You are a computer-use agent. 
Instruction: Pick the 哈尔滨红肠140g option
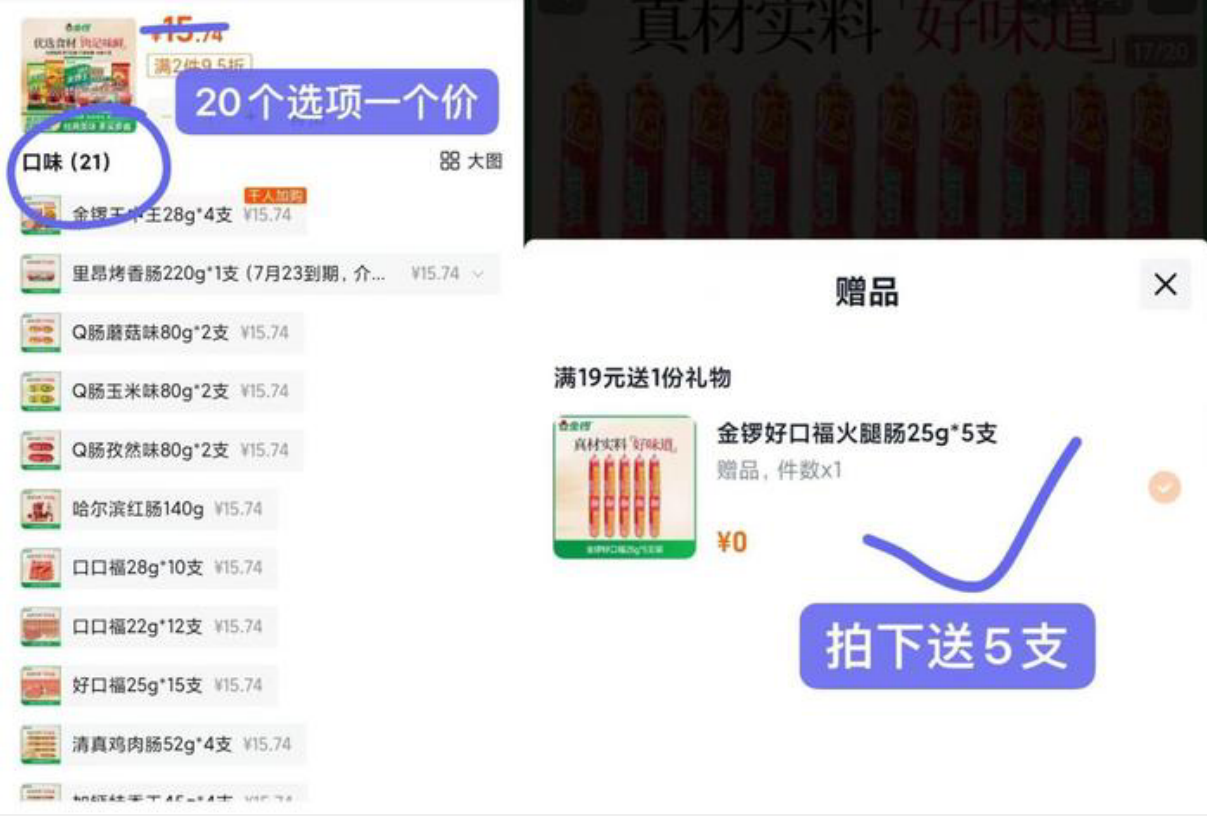coord(148,509)
